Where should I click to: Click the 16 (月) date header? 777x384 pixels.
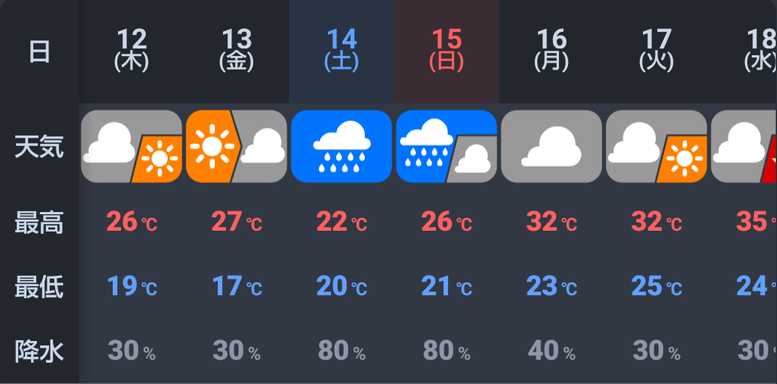pyautogui.click(x=552, y=51)
